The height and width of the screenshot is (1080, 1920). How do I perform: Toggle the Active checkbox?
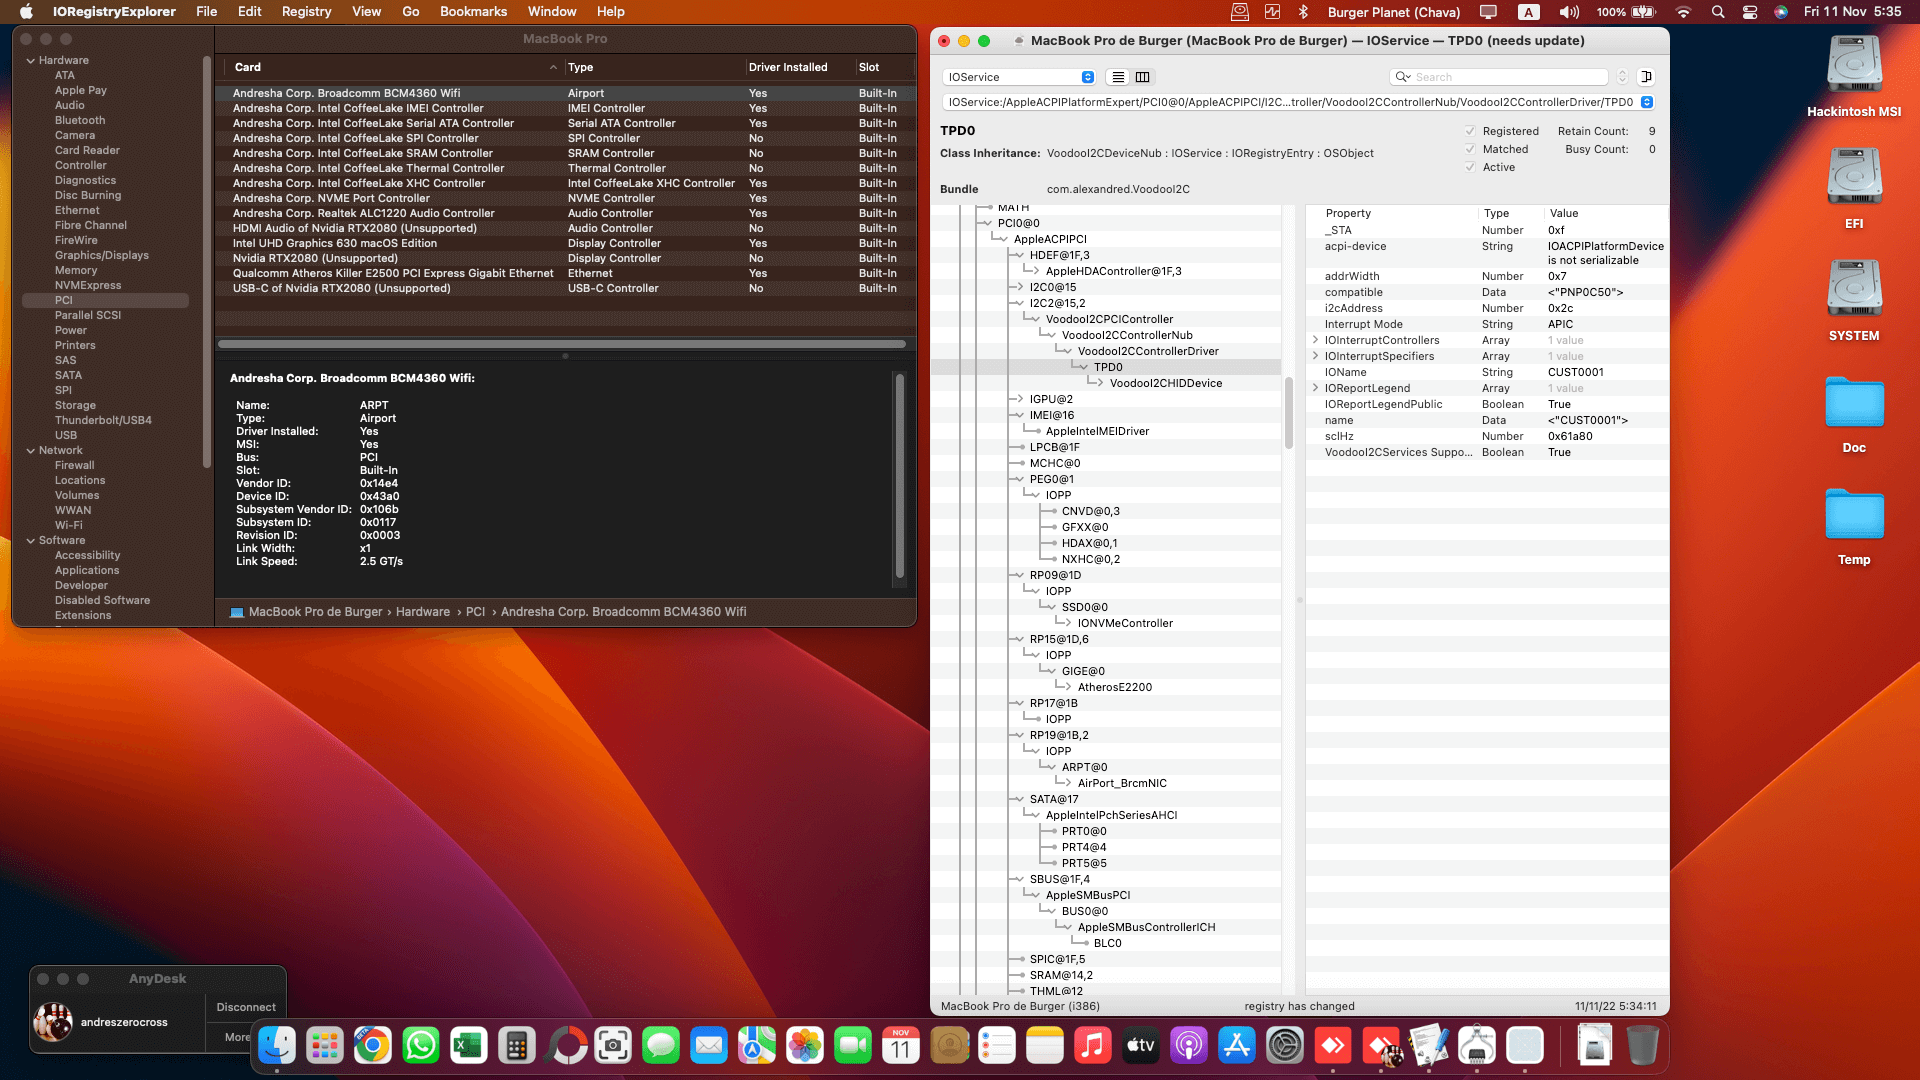pos(1470,167)
